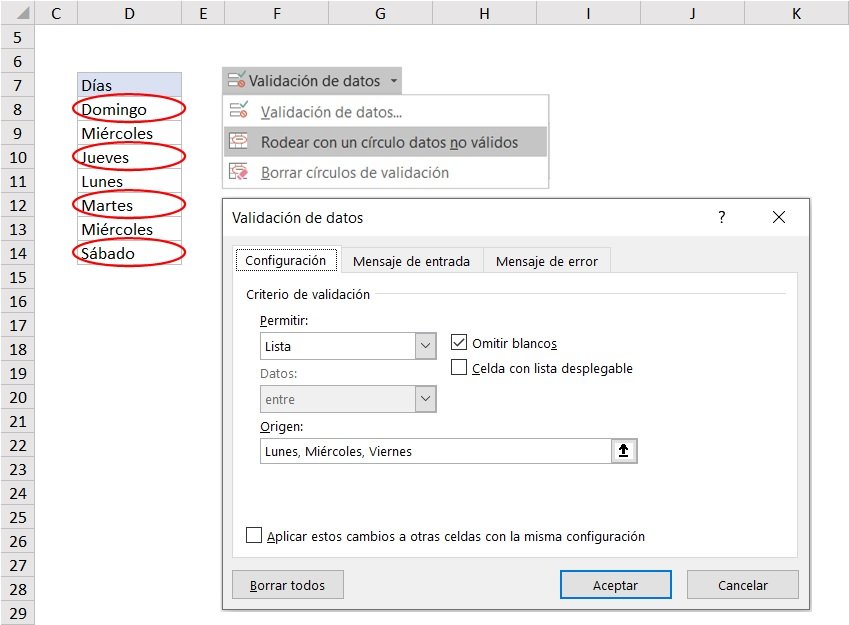The width and height of the screenshot is (849, 625).
Task: Check Aplicar estos cambios a otras celdas
Action: [x=254, y=535]
